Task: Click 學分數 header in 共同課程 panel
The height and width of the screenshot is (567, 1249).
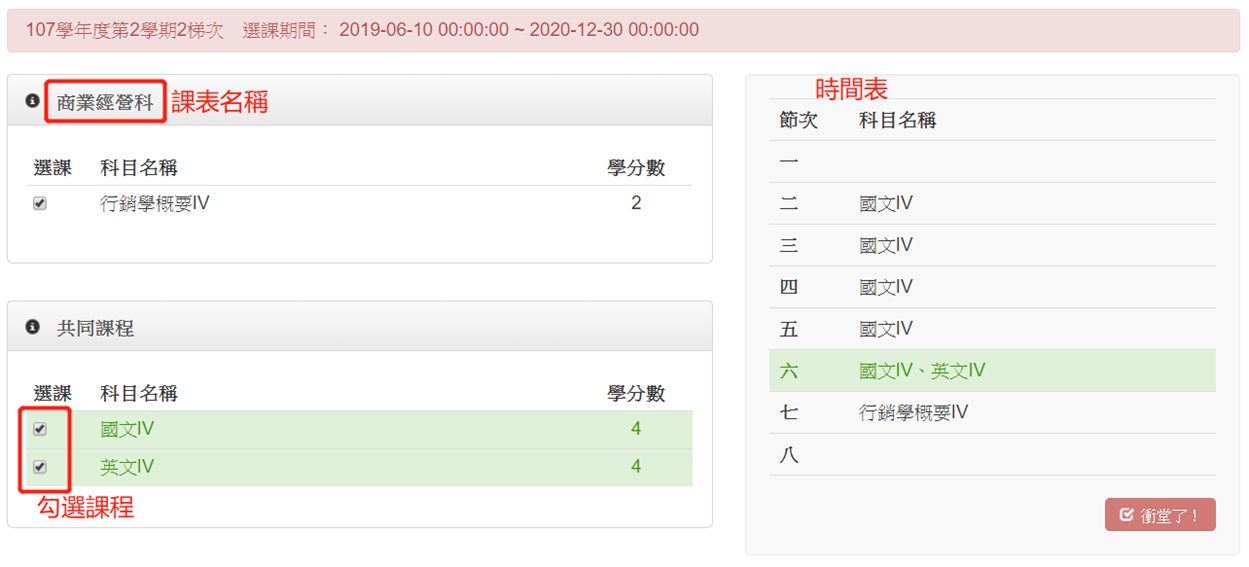Action: (636, 393)
